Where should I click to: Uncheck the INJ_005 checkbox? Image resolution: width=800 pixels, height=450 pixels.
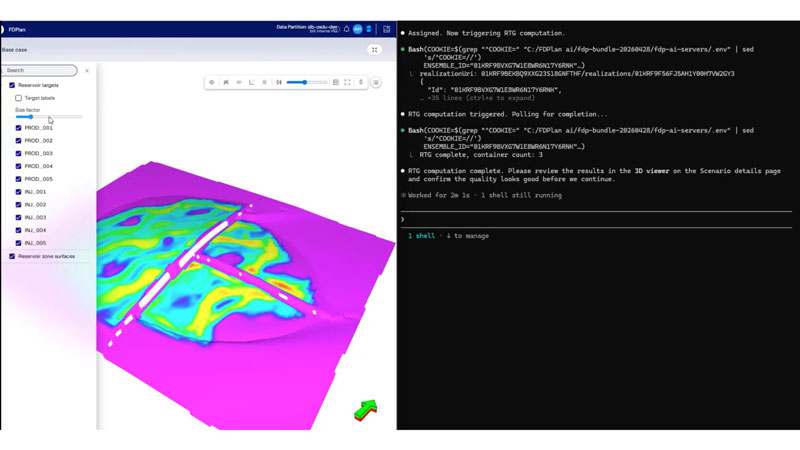(x=18, y=243)
